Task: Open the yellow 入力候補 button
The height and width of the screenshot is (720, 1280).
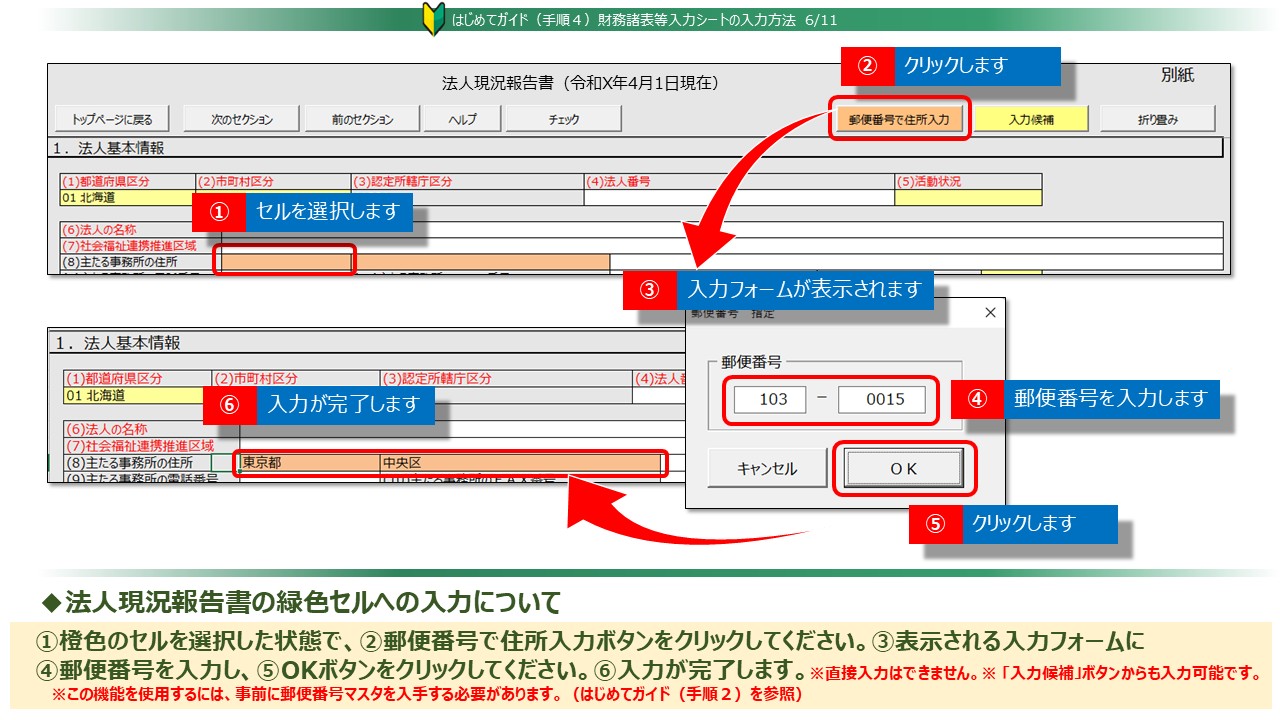Action: [1031, 119]
